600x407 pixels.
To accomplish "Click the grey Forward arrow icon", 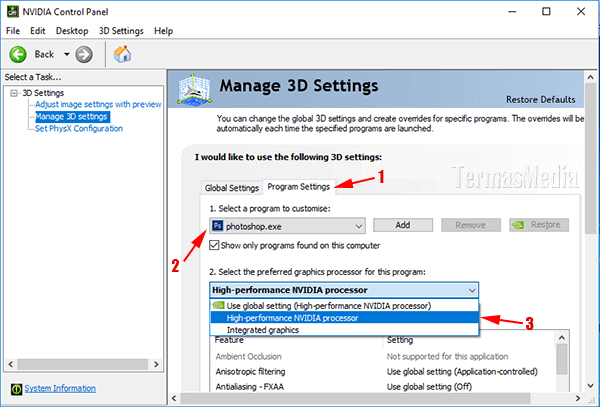I will [x=84, y=54].
